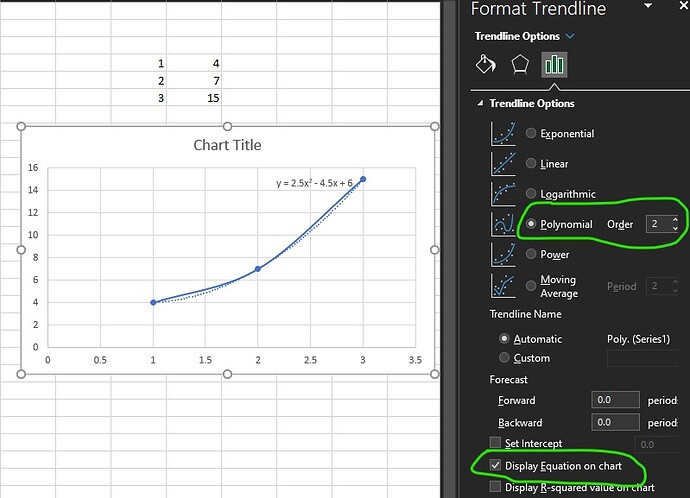Decrease the polynomial Order value
The height and width of the screenshot is (498, 690).
coord(675,228)
